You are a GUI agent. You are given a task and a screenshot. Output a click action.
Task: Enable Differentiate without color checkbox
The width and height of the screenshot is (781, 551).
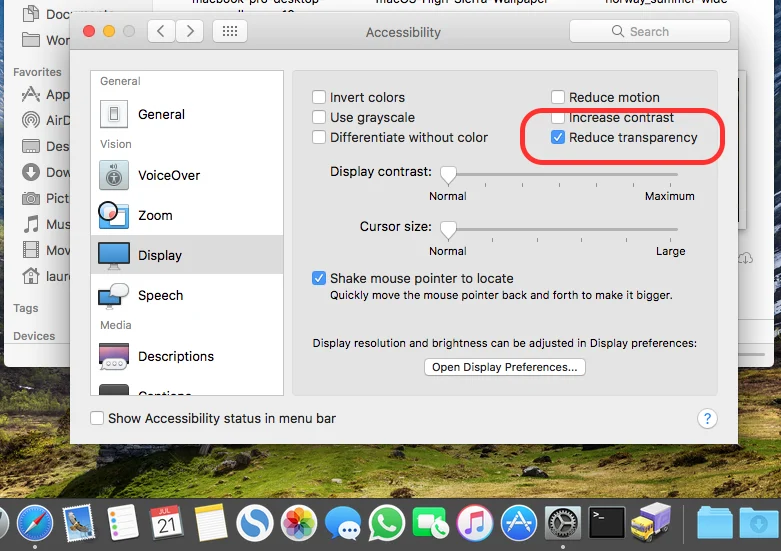(319, 137)
